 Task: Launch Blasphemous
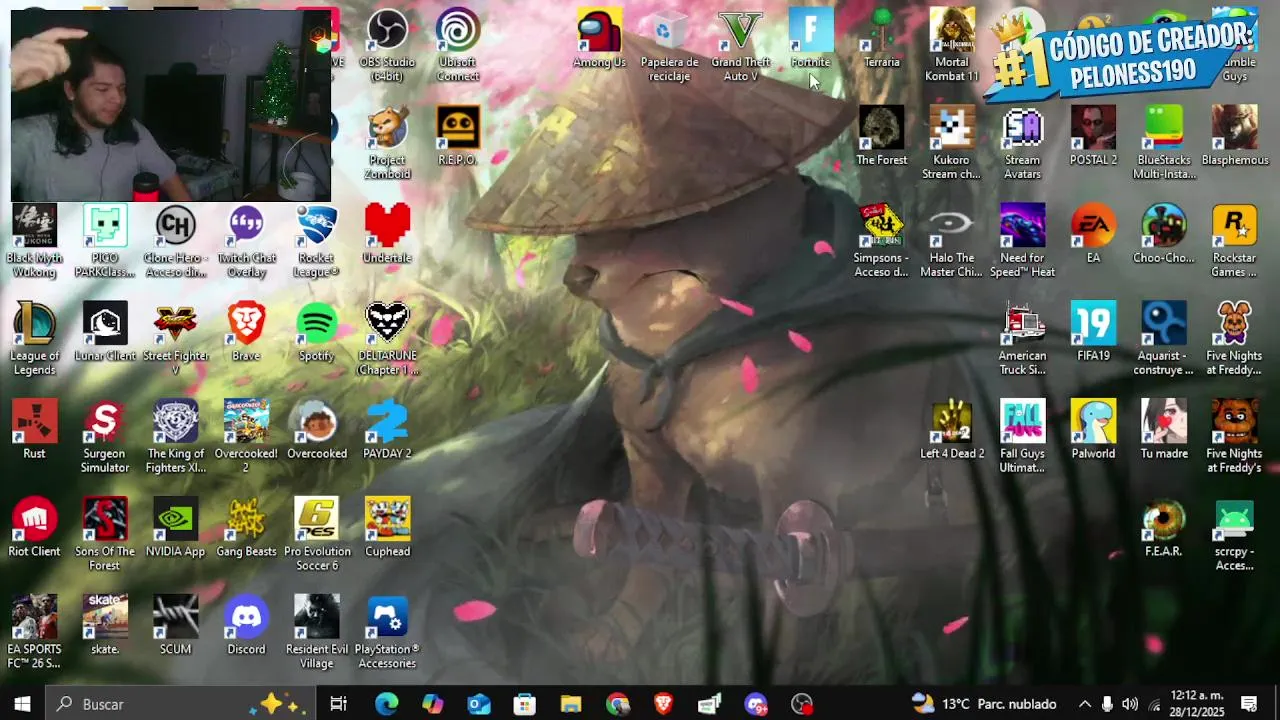pyautogui.click(x=1235, y=137)
